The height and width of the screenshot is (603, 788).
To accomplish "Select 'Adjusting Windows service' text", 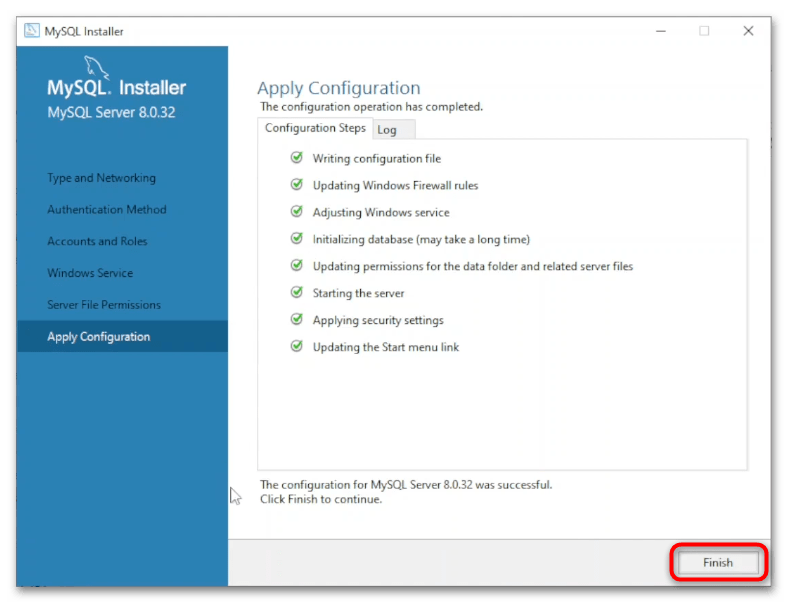I will pos(381,213).
